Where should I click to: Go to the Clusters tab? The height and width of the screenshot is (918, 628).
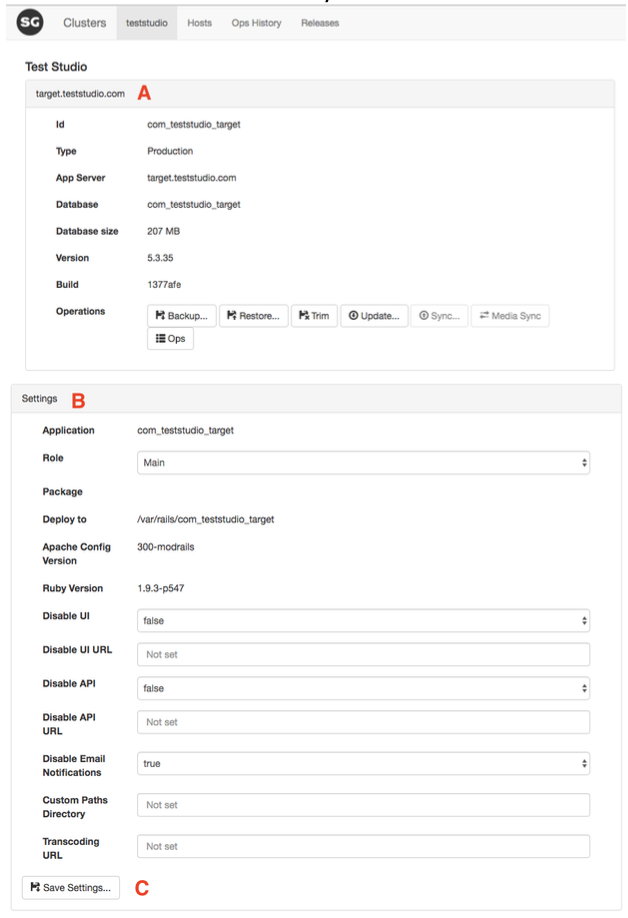pyautogui.click(x=84, y=23)
